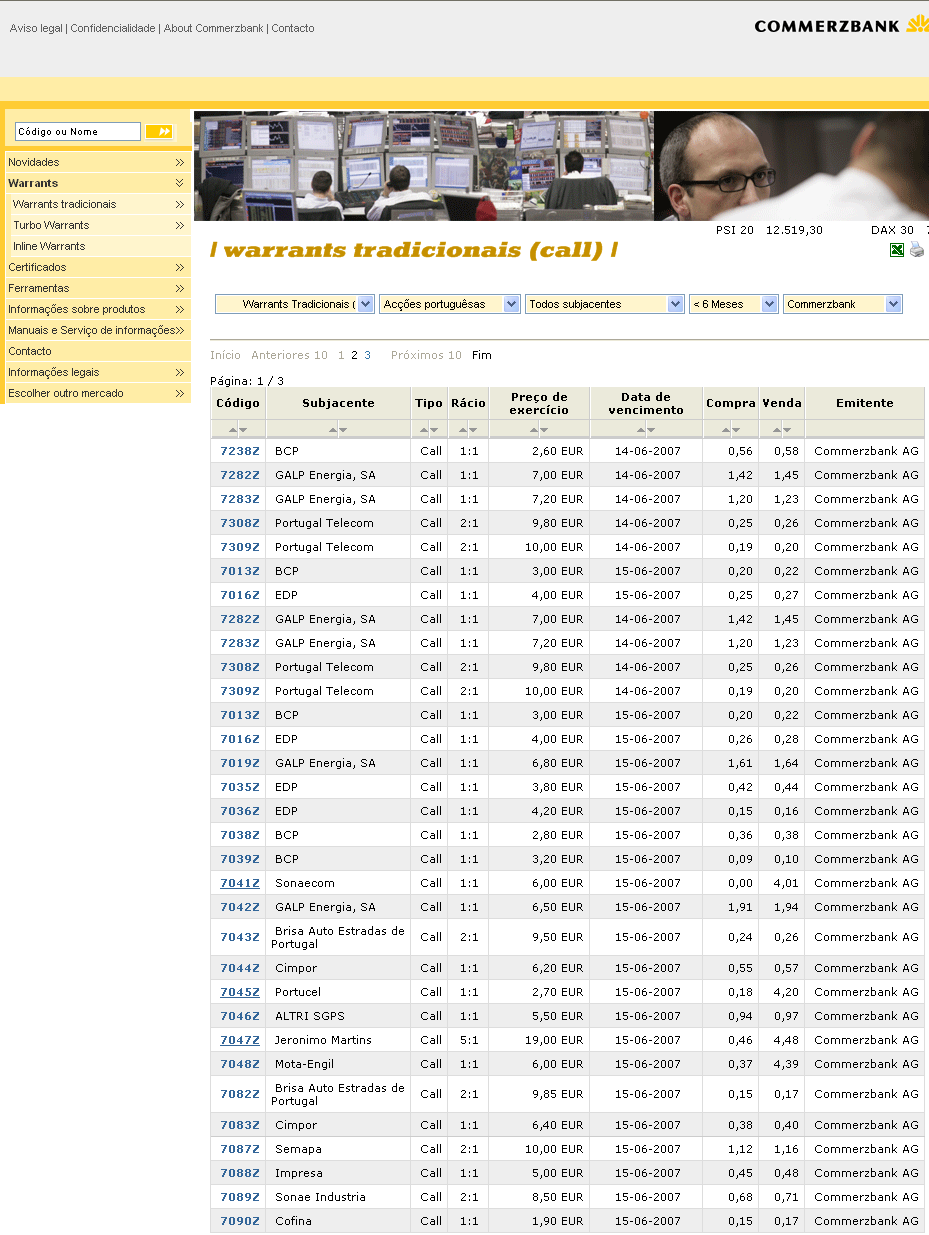This screenshot has height=1235, width=929.
Task: Sort Preço de exercício descending arrow
Action: (545, 429)
